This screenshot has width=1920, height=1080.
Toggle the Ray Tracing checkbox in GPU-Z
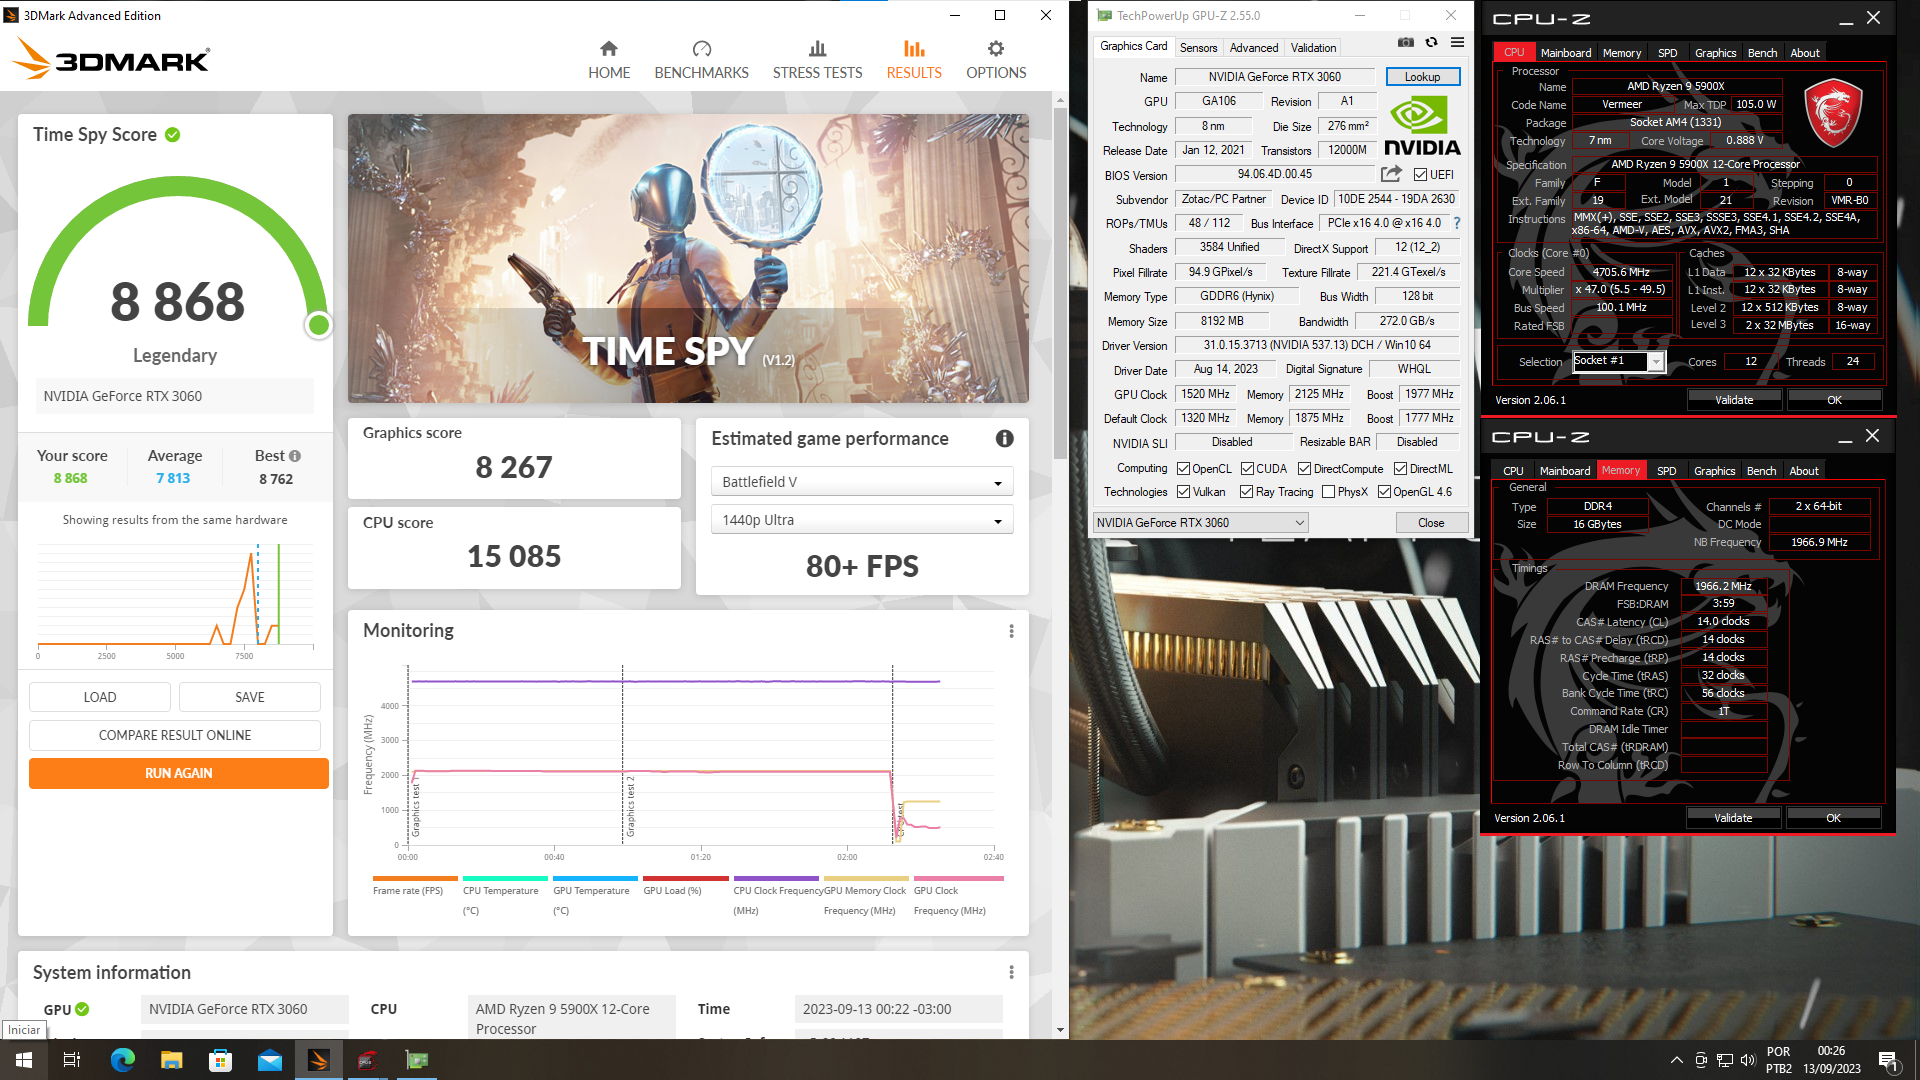click(x=1246, y=491)
